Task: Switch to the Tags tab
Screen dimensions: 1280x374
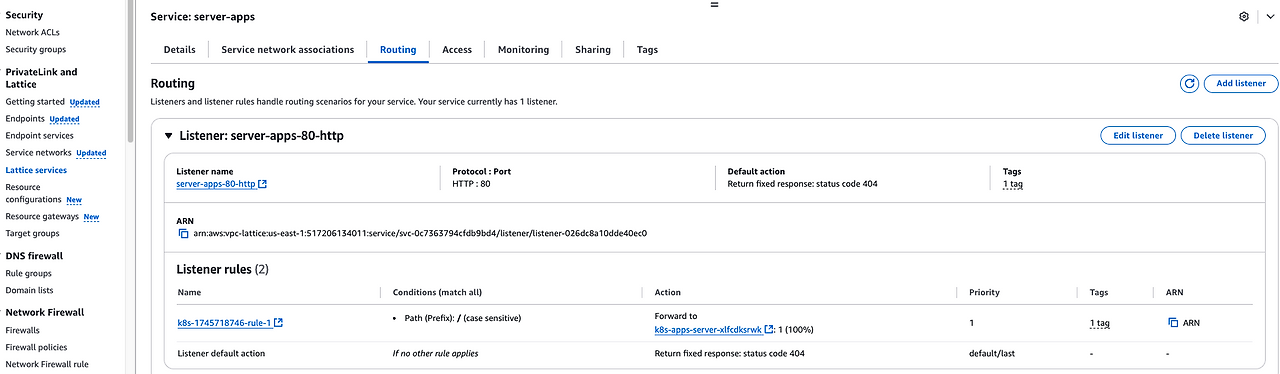Action: 647,49
